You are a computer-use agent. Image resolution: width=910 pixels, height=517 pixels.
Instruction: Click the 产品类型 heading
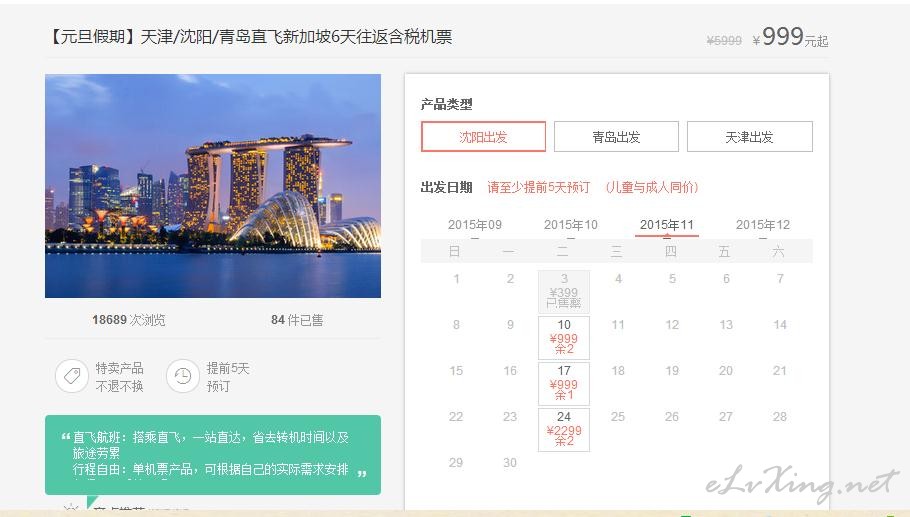tap(446, 104)
